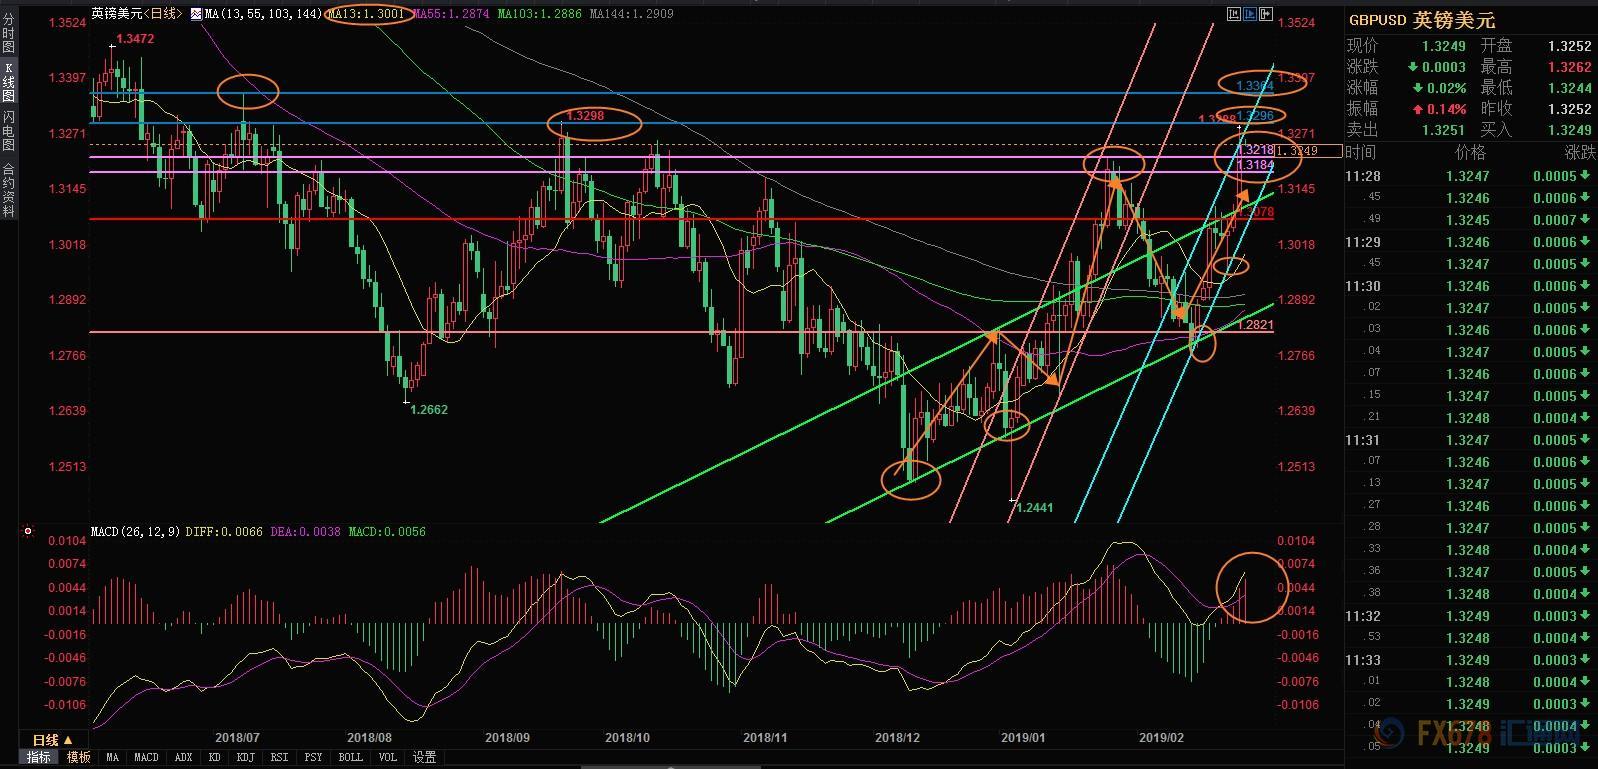The image size is (1598, 769).
Task: Choose the MACD indicator button
Action: 146,758
